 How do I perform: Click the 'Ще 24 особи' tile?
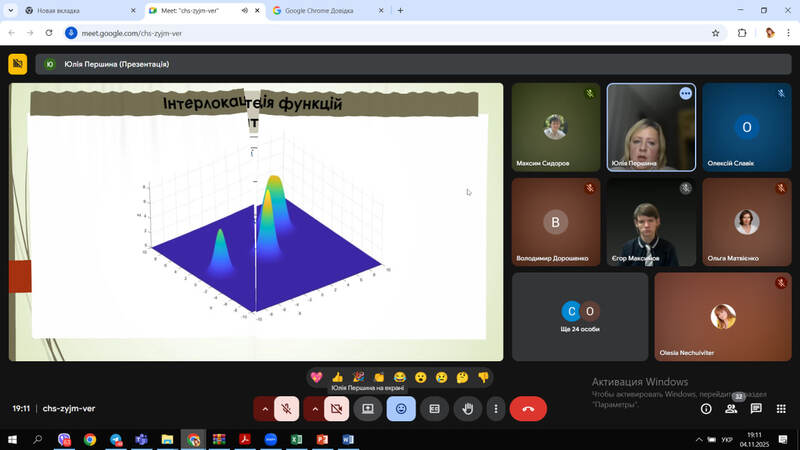pos(579,316)
